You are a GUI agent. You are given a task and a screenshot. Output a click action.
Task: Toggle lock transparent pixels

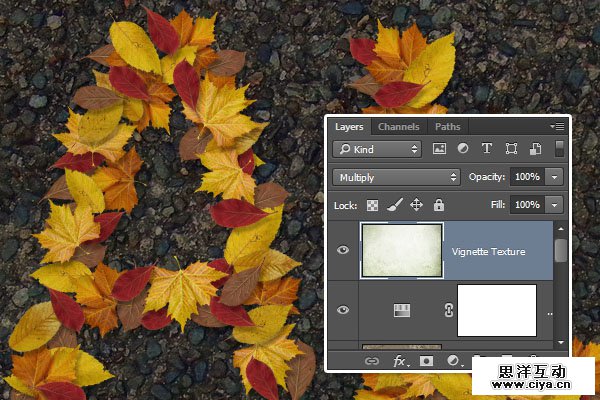pos(372,205)
